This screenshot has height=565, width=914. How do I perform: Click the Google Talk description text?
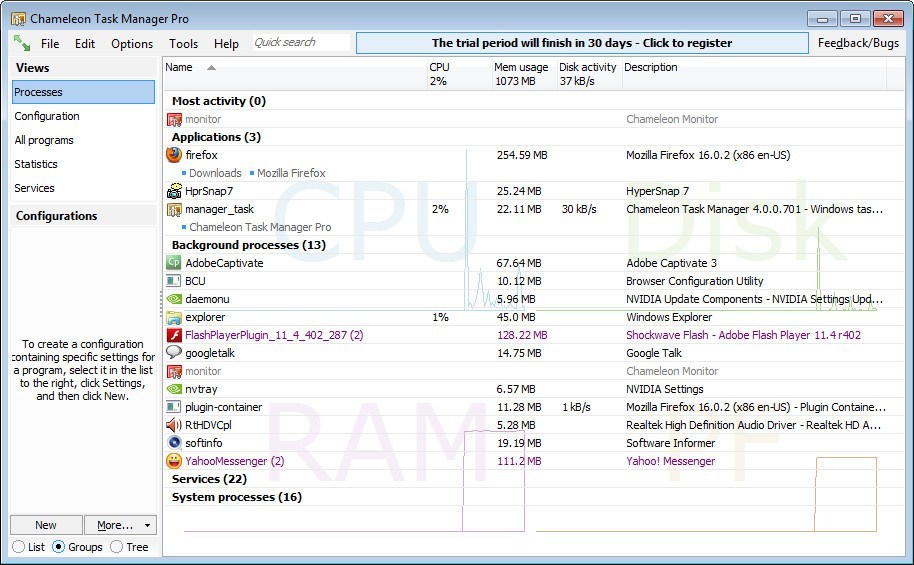click(x=653, y=353)
